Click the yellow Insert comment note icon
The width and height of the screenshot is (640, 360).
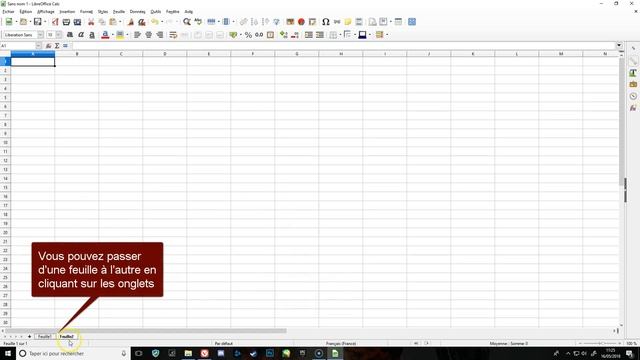pyautogui.click(x=348, y=22)
